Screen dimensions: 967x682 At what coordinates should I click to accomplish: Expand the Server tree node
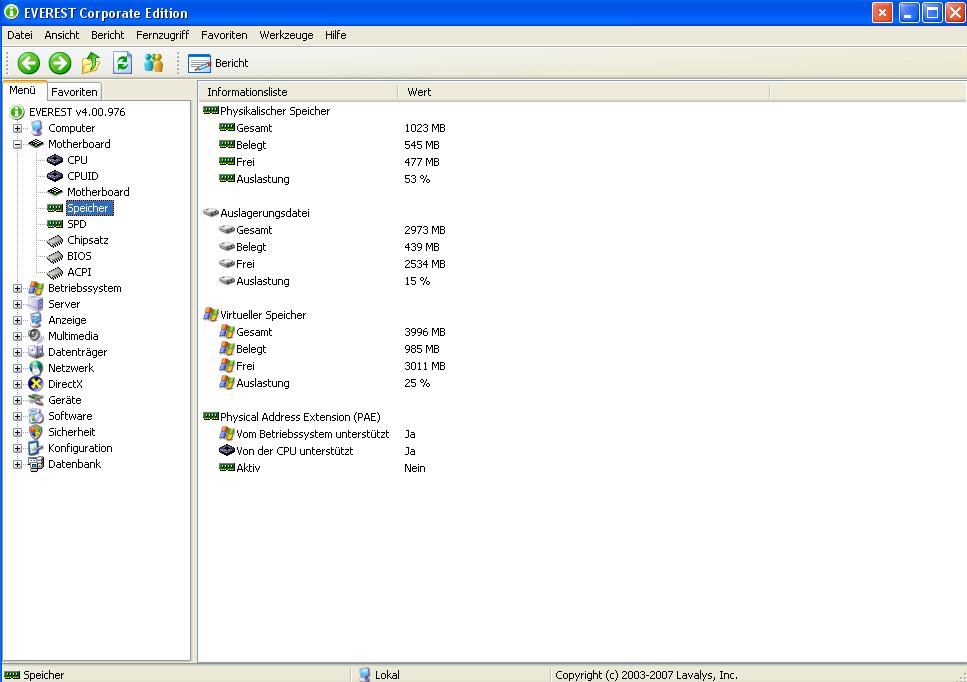(17, 305)
